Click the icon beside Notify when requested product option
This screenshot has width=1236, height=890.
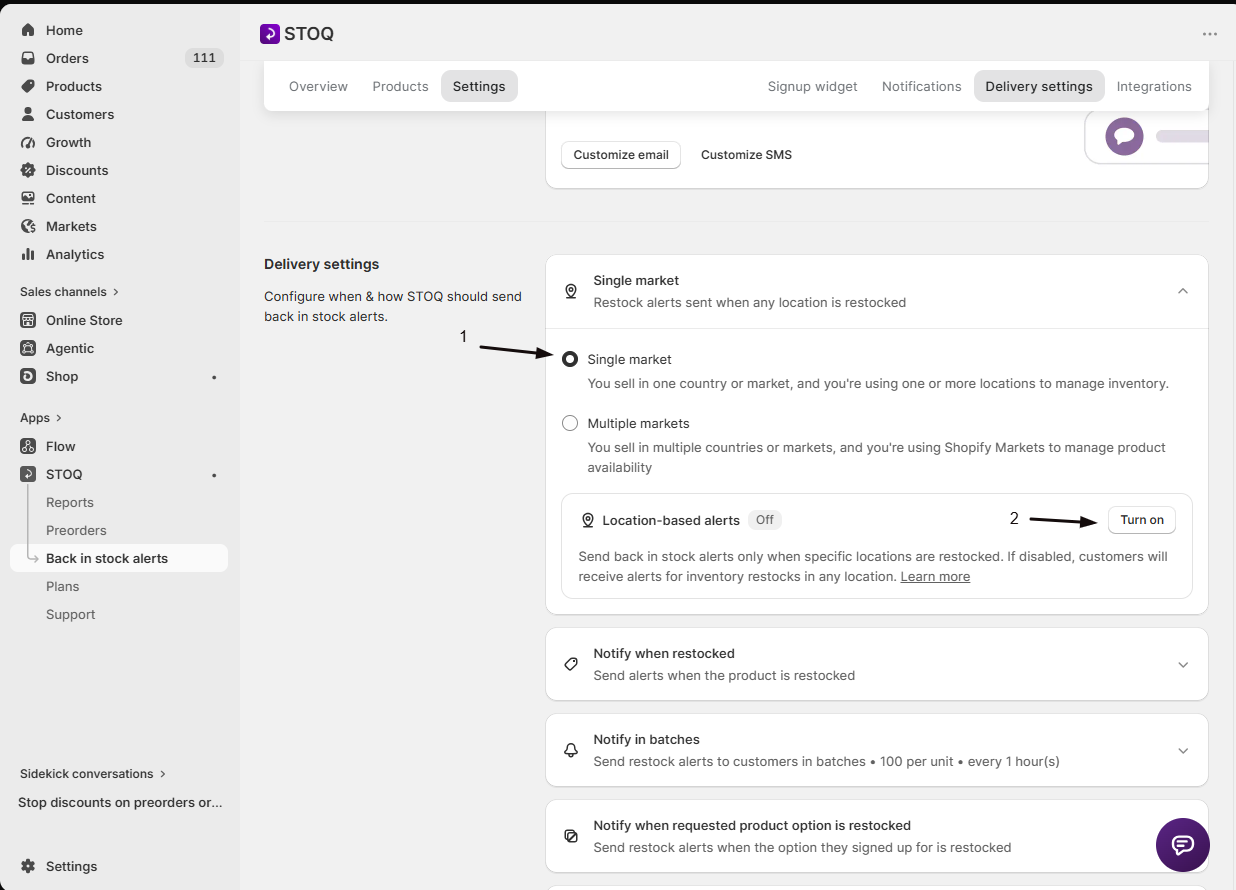click(571, 836)
